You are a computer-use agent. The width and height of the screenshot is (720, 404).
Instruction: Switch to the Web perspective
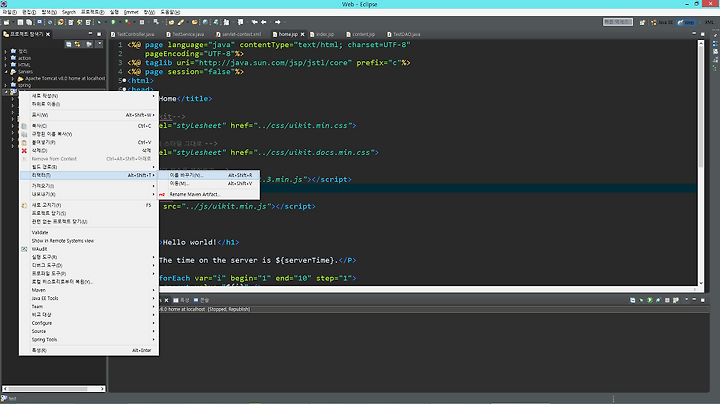pos(686,22)
